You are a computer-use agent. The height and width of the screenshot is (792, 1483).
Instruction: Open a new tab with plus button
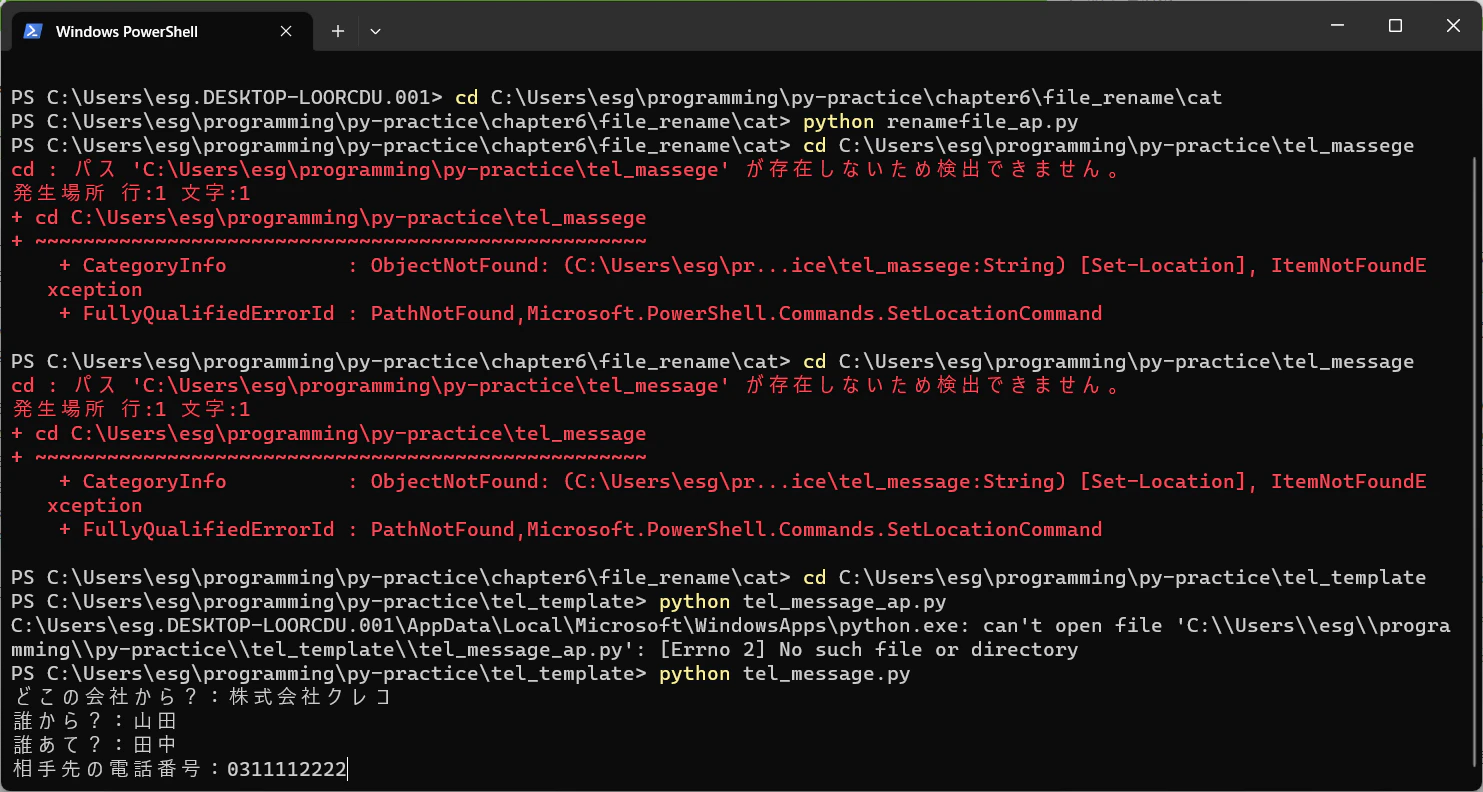(338, 31)
